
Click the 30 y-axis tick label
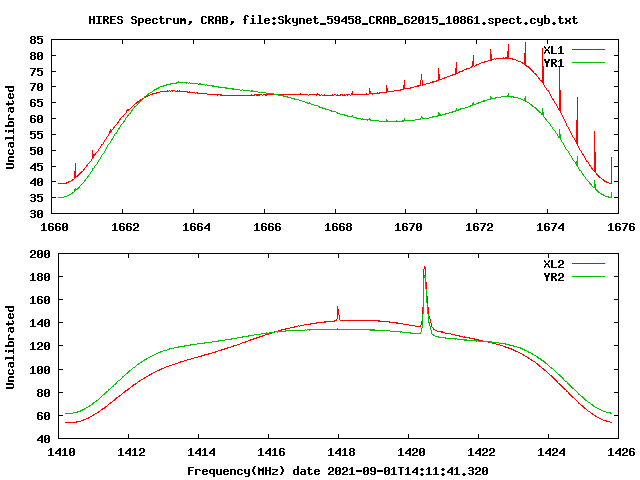point(36,214)
